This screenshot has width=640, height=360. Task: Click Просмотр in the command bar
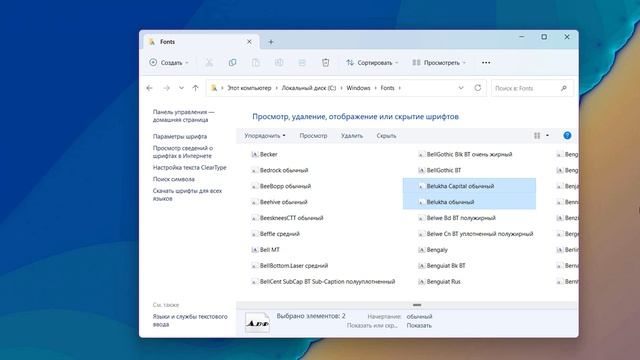click(x=313, y=136)
